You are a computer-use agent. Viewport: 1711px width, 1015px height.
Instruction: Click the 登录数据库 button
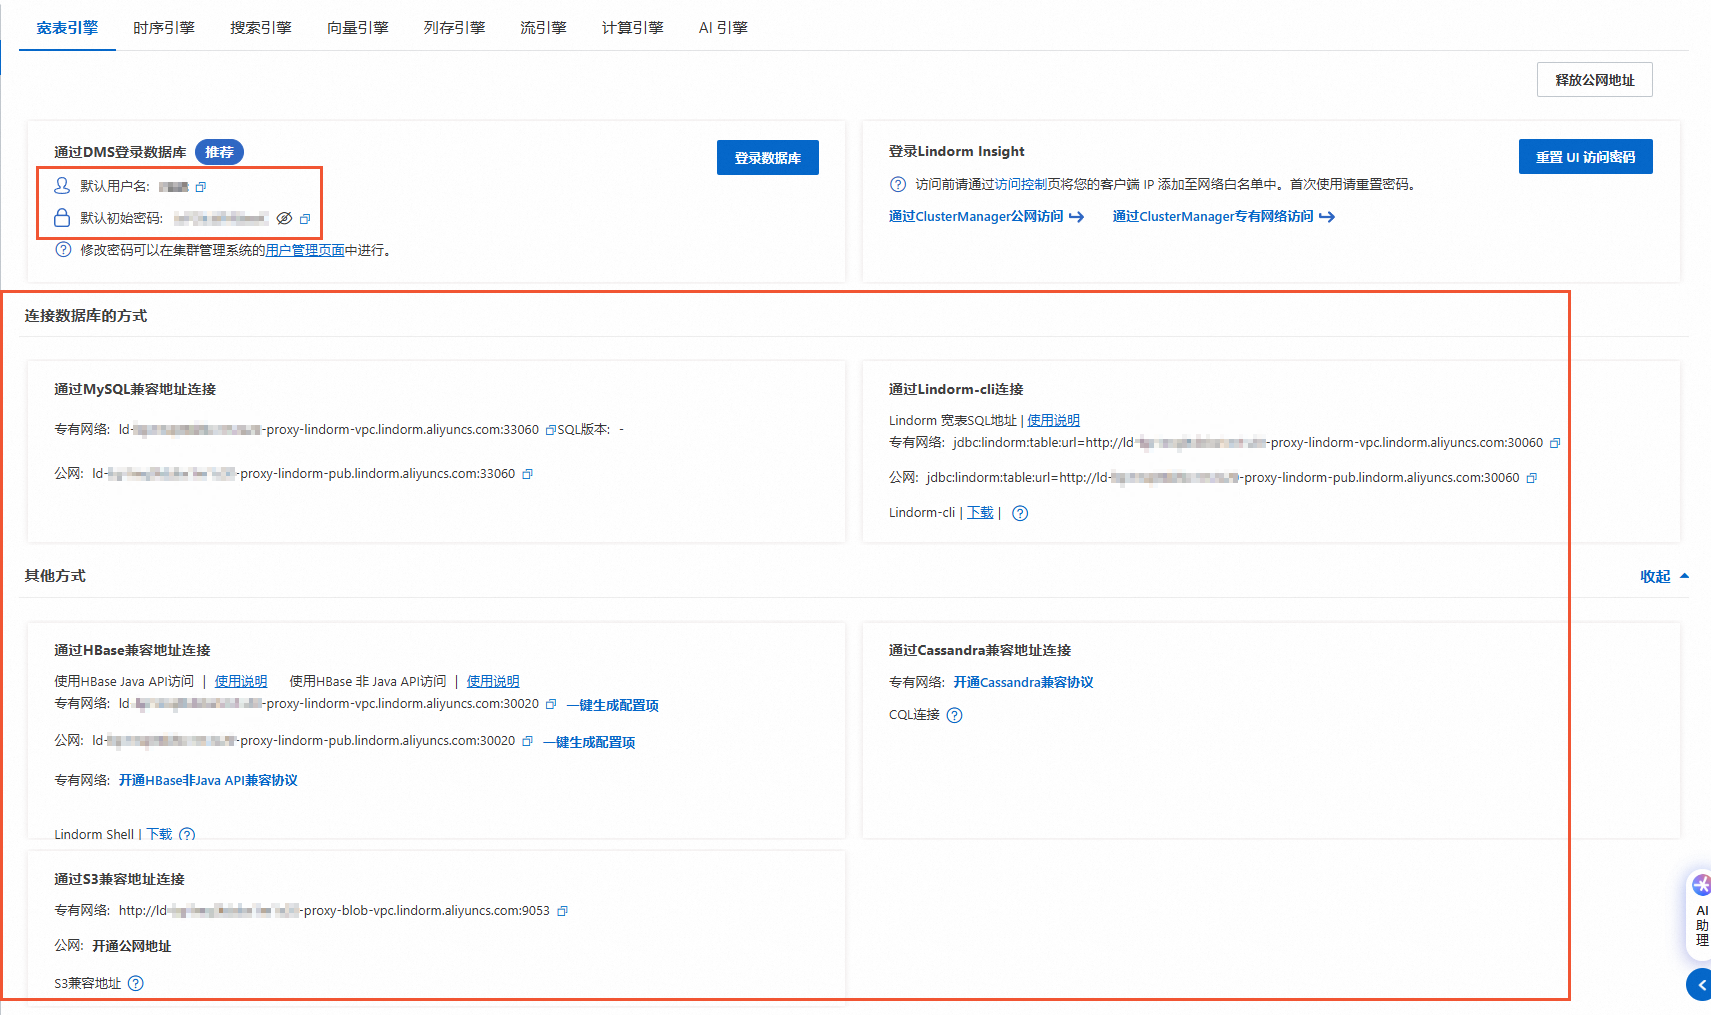point(768,158)
